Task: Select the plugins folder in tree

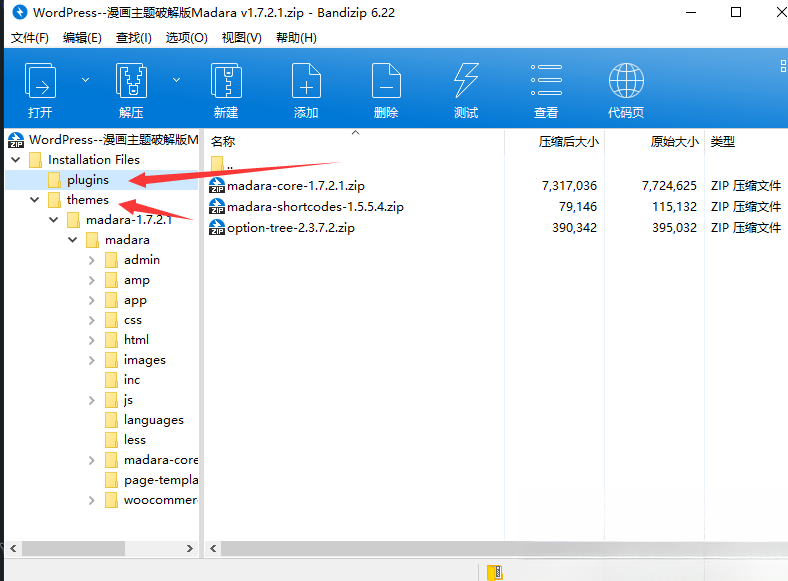Action: 87,180
